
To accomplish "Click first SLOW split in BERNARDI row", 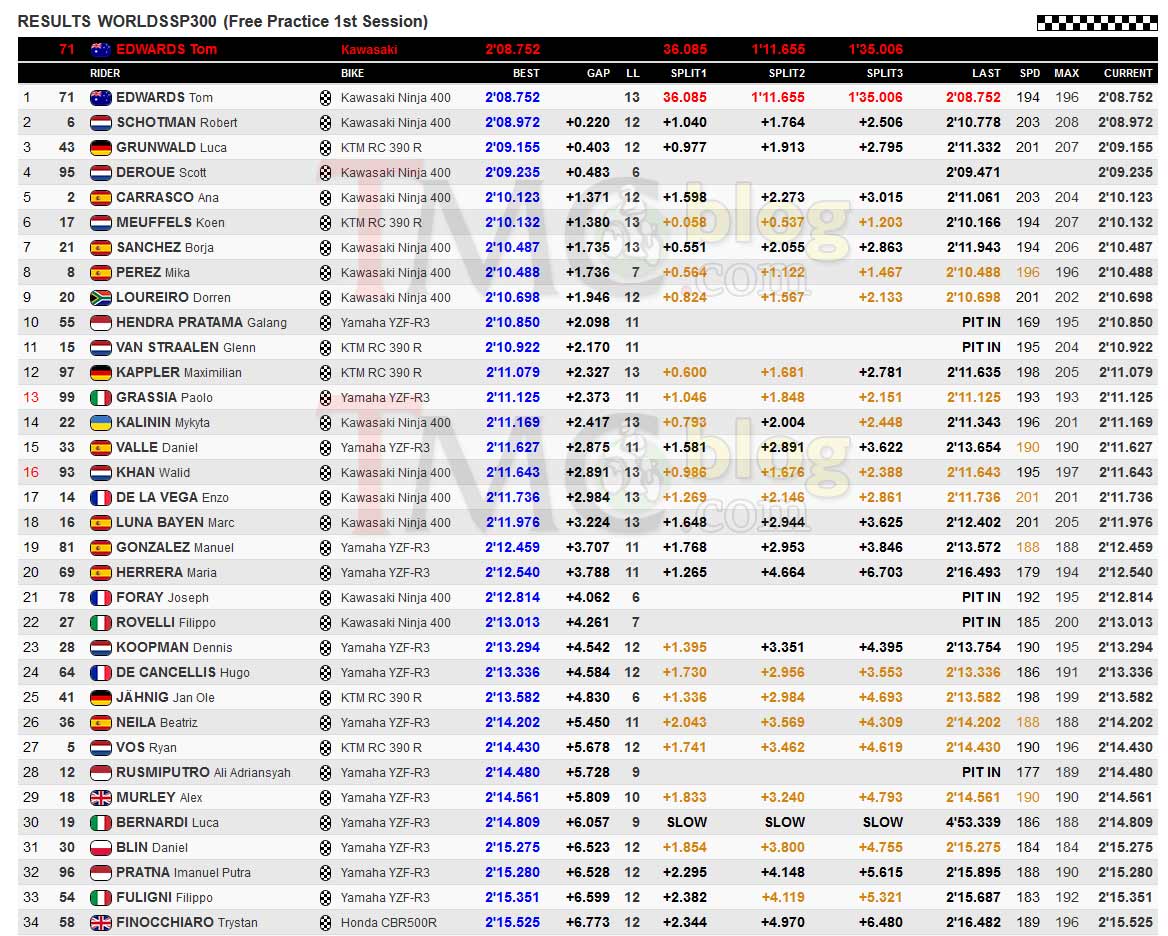I will pos(687,823).
